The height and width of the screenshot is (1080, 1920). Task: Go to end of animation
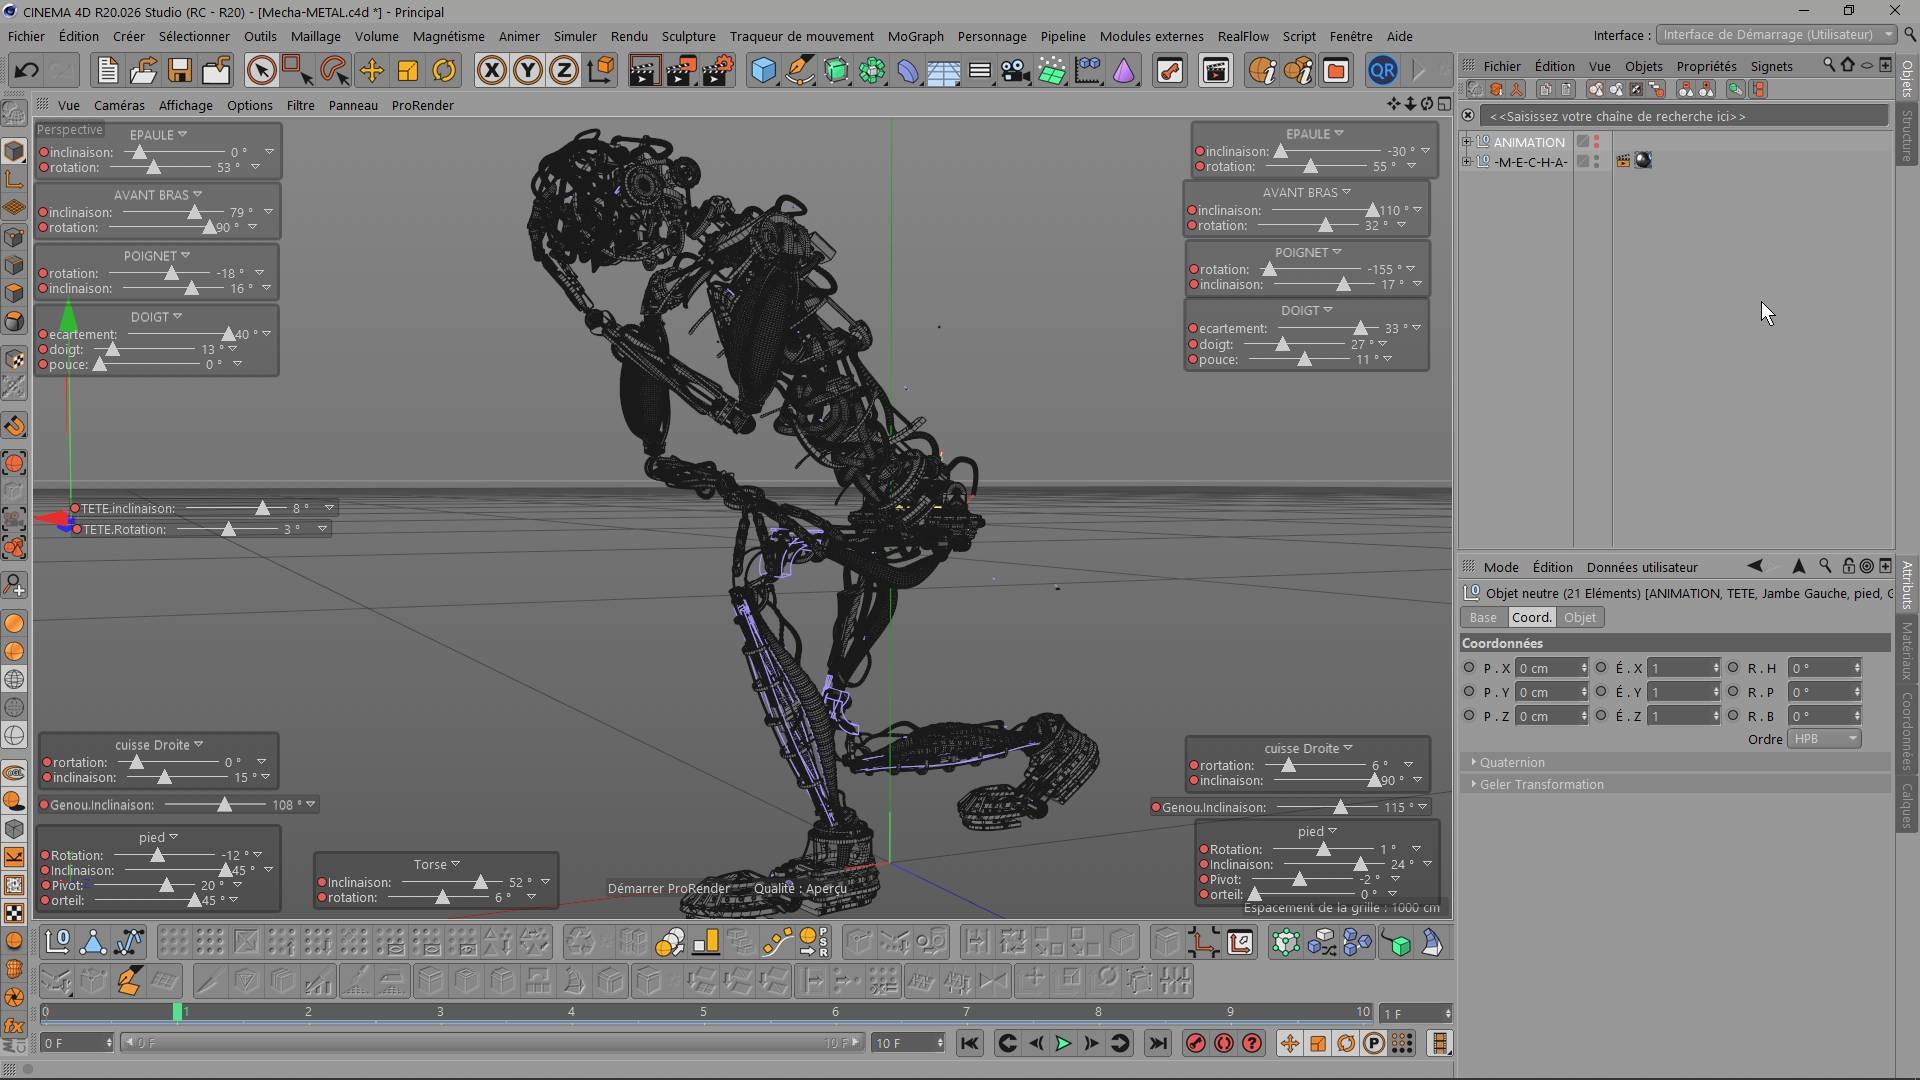[x=1158, y=1044]
